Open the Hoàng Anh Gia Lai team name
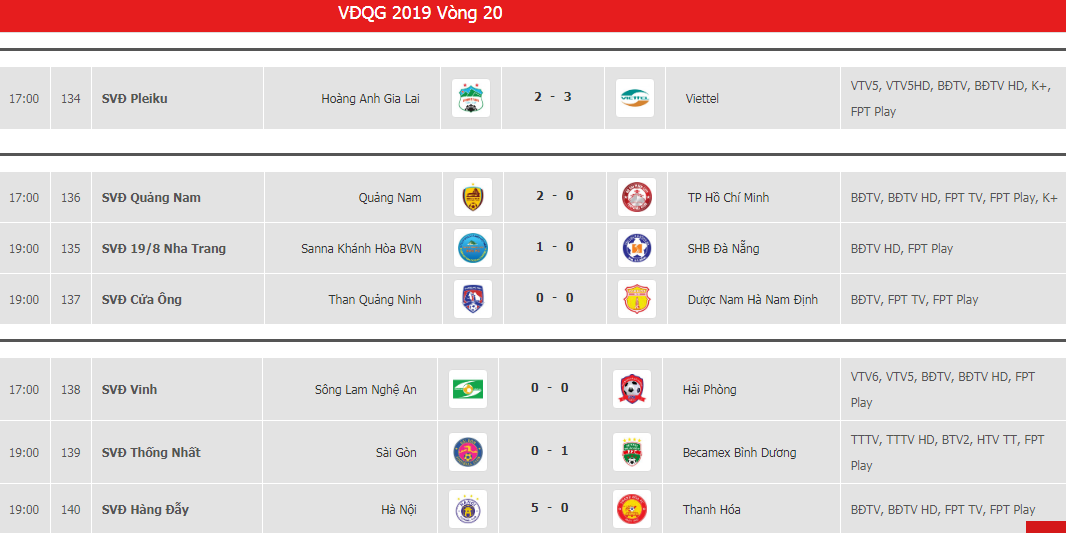The height and width of the screenshot is (533, 1066). point(371,99)
